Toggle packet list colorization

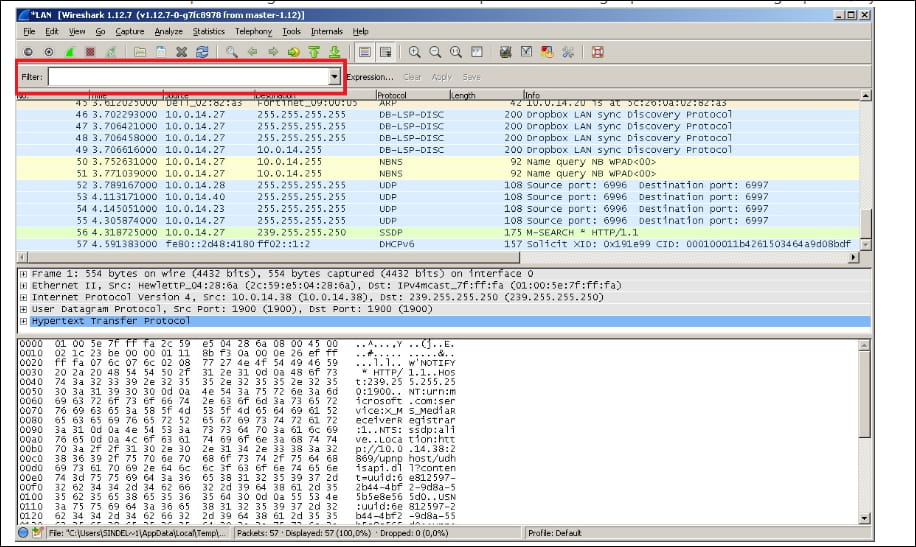365,52
